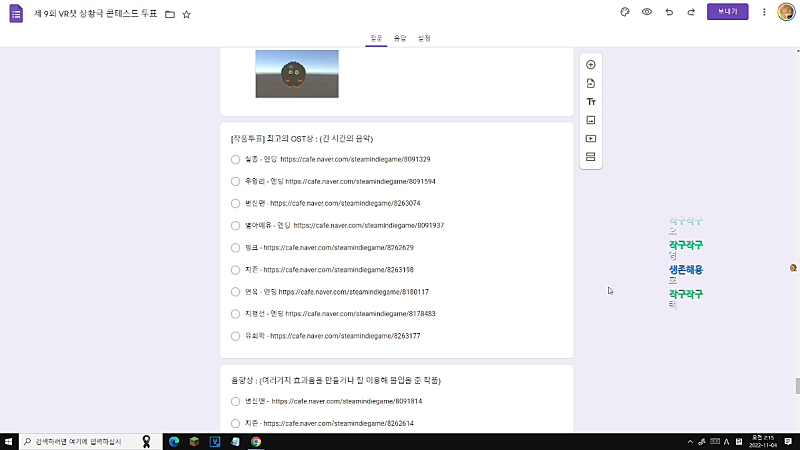Screen dimensions: 800x450
Task: Select the 유희왕 radio option
Action: point(235,336)
